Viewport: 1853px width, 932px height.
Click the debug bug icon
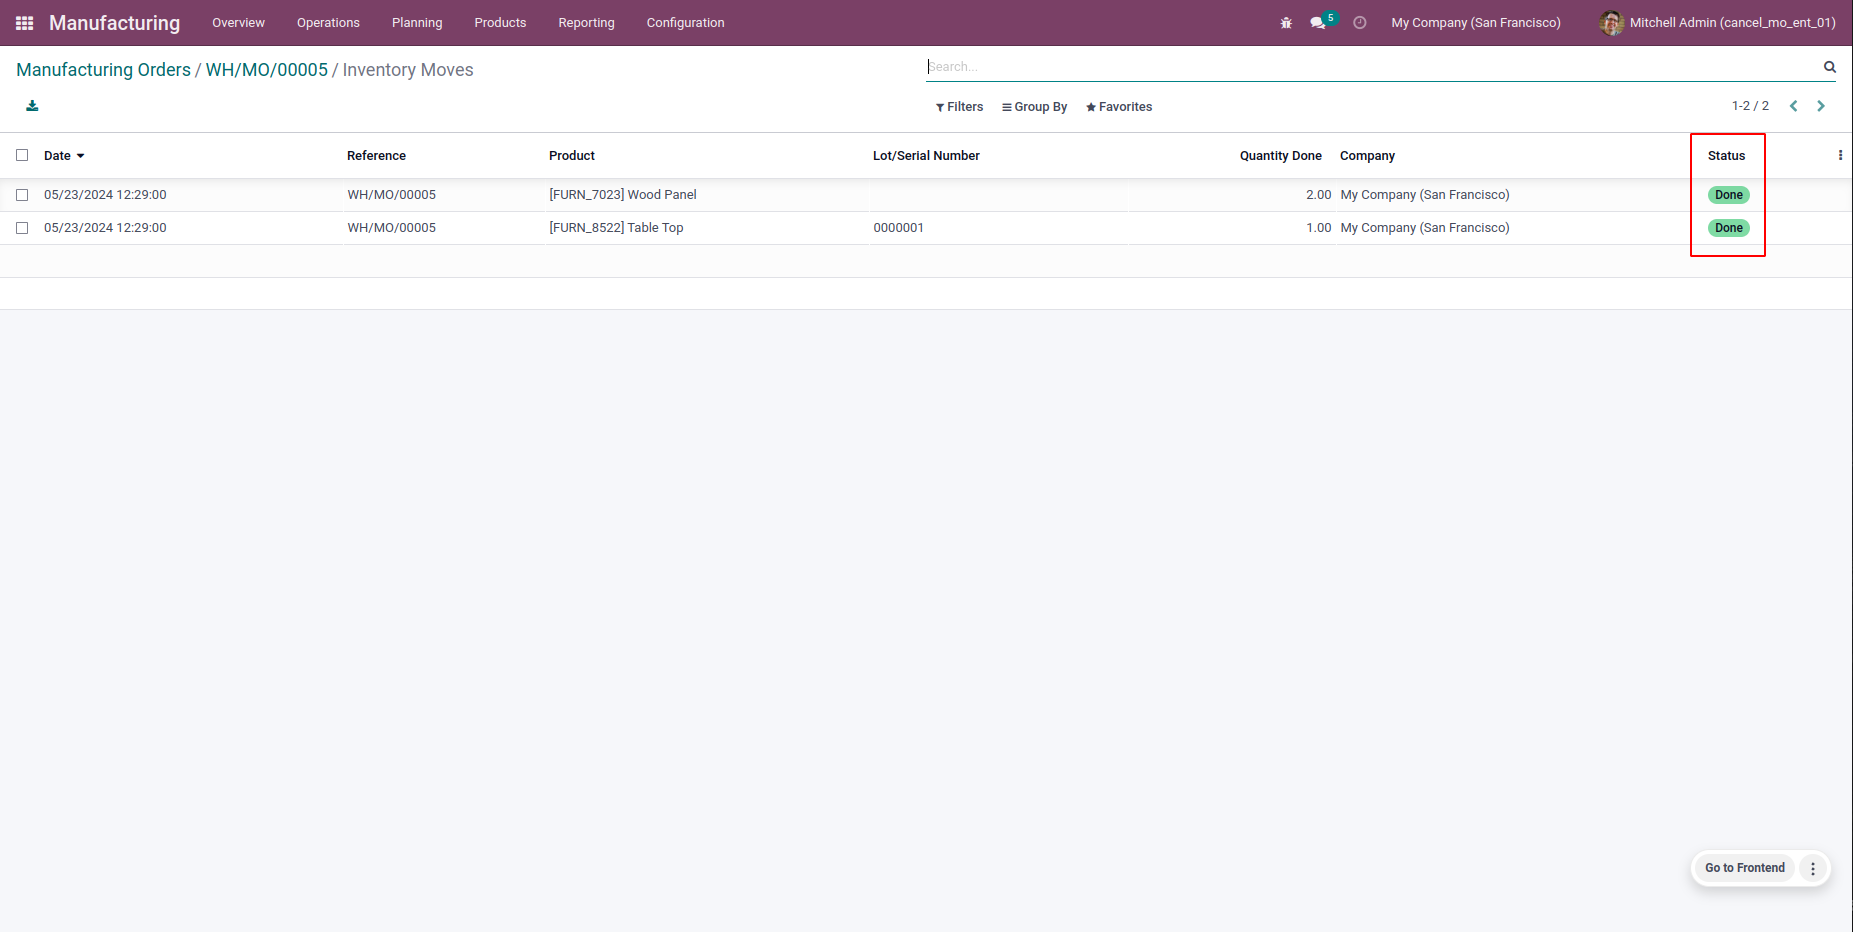pos(1286,23)
